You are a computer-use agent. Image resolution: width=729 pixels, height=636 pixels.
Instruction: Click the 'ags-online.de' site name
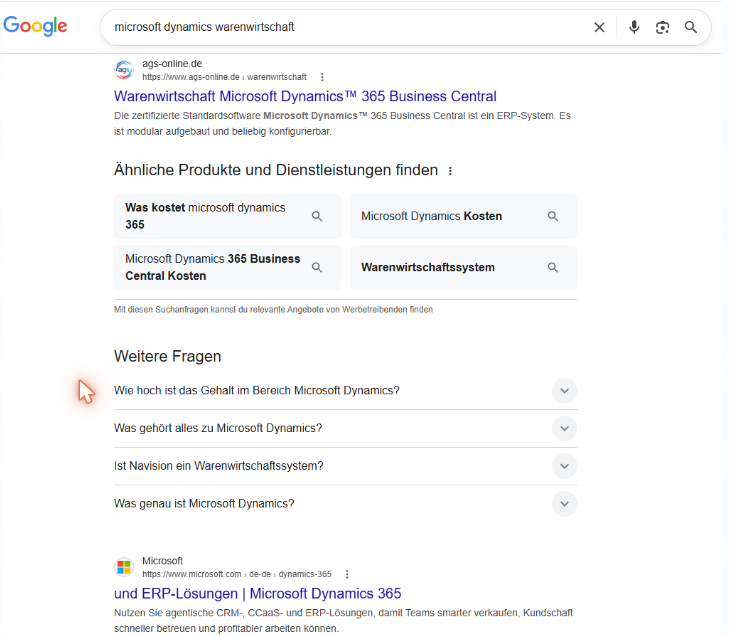click(172, 64)
